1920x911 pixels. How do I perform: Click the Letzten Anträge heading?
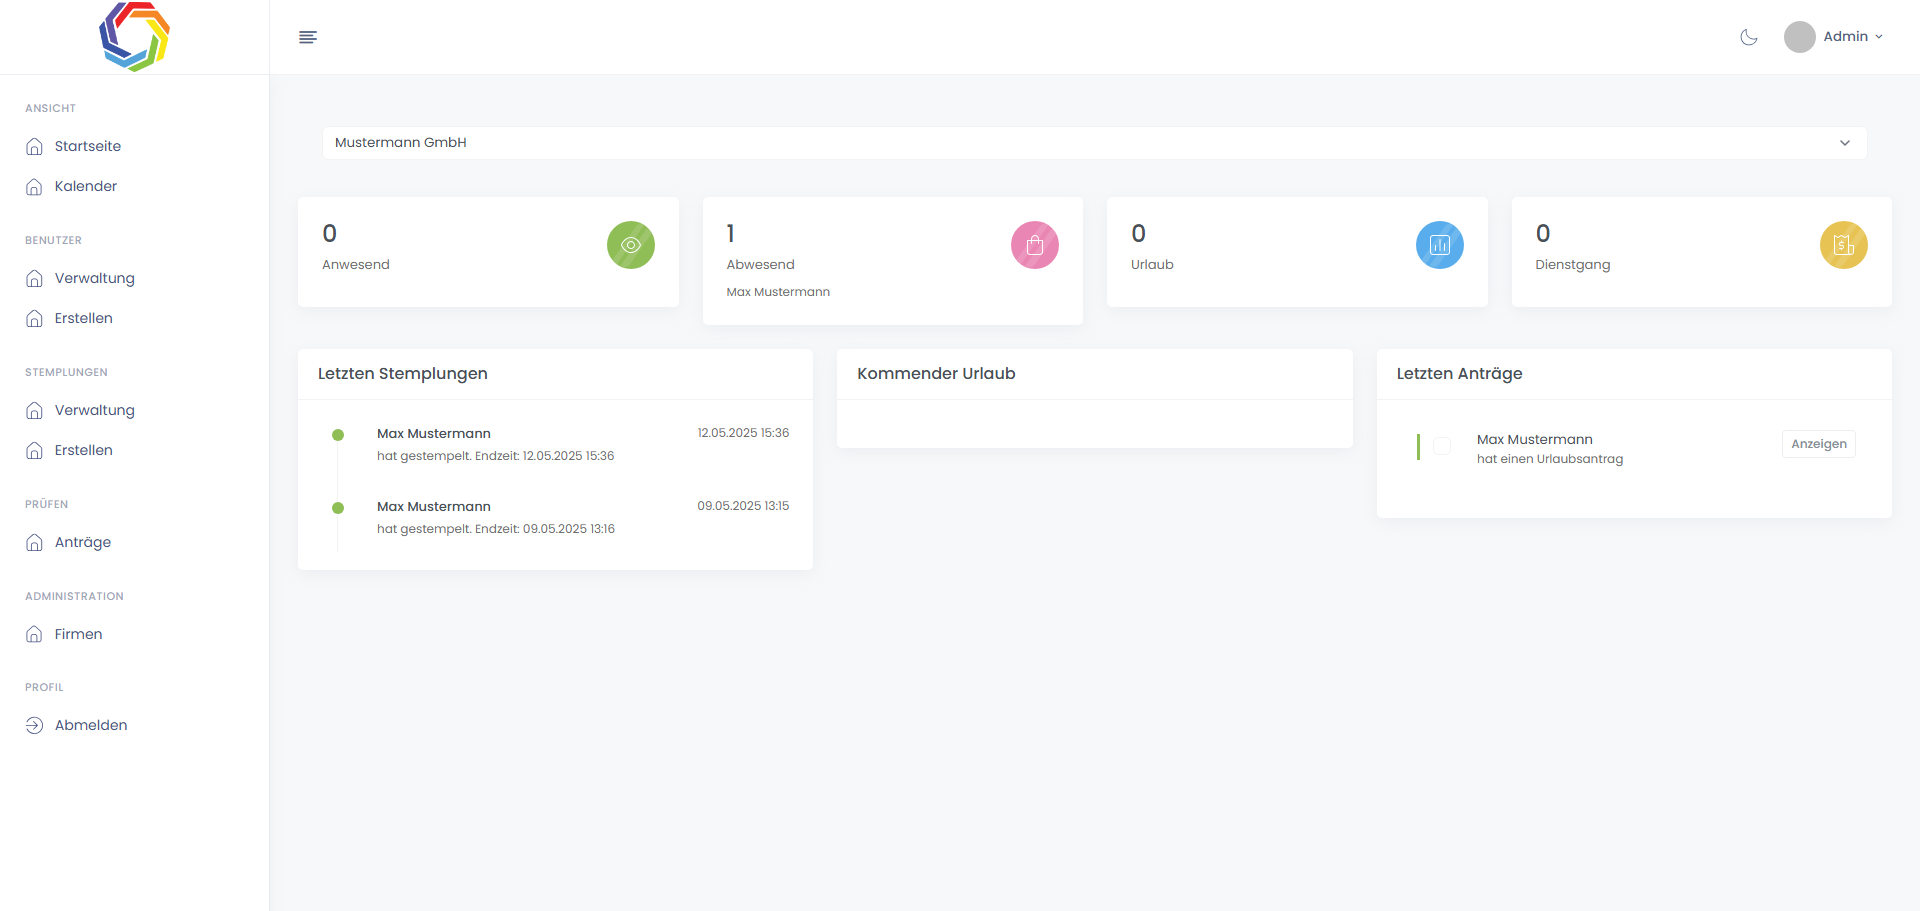click(1459, 374)
